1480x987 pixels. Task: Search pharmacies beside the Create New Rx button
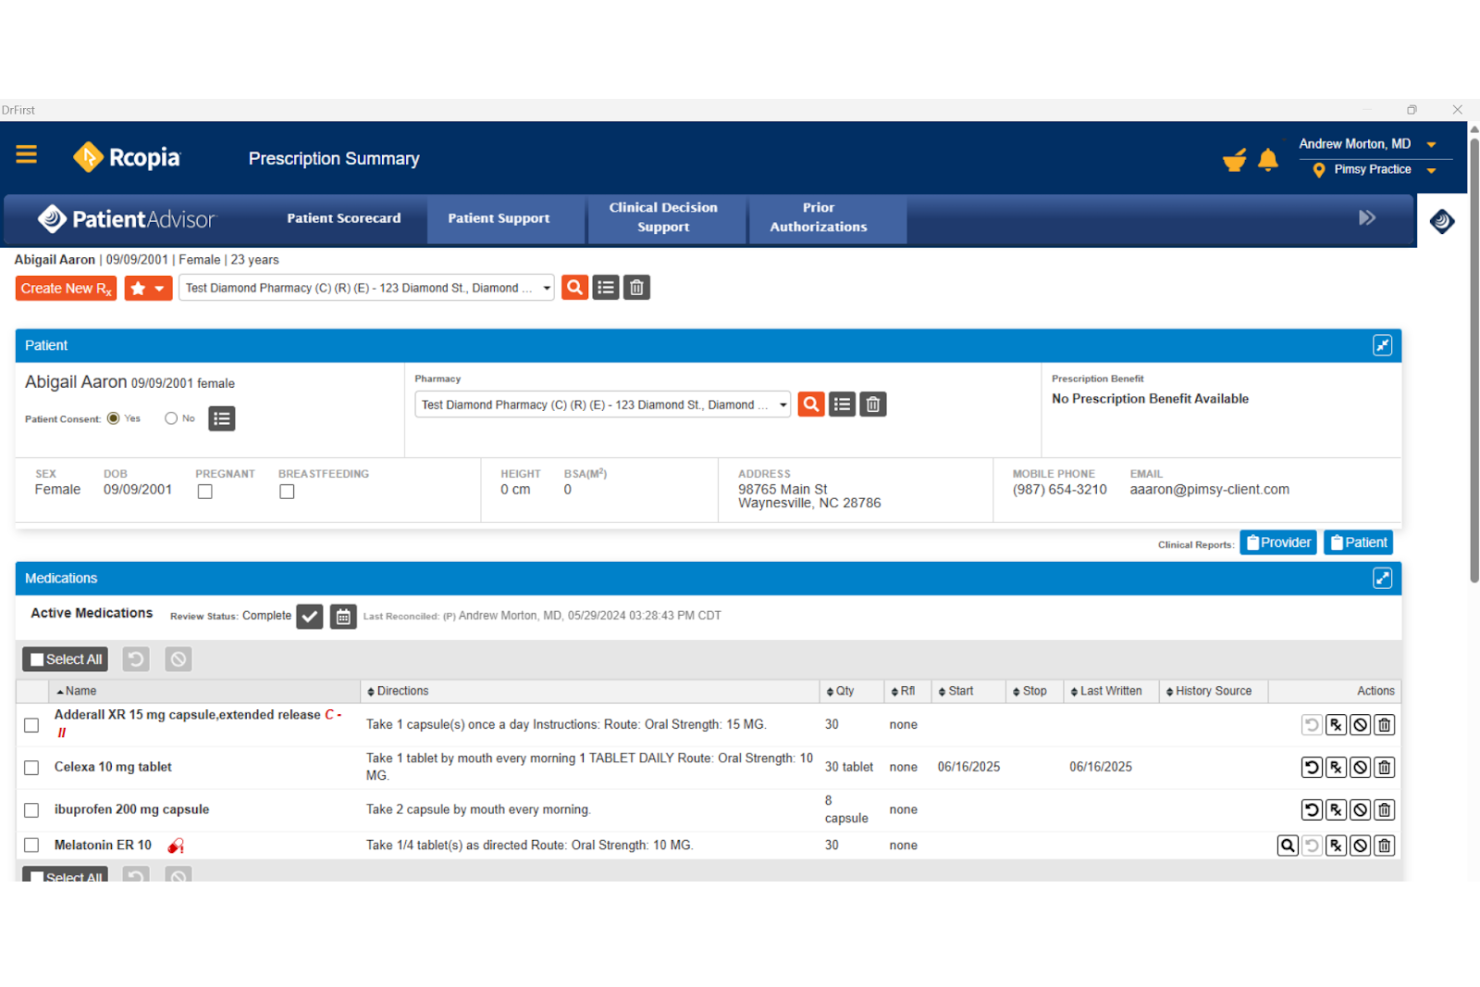click(575, 288)
